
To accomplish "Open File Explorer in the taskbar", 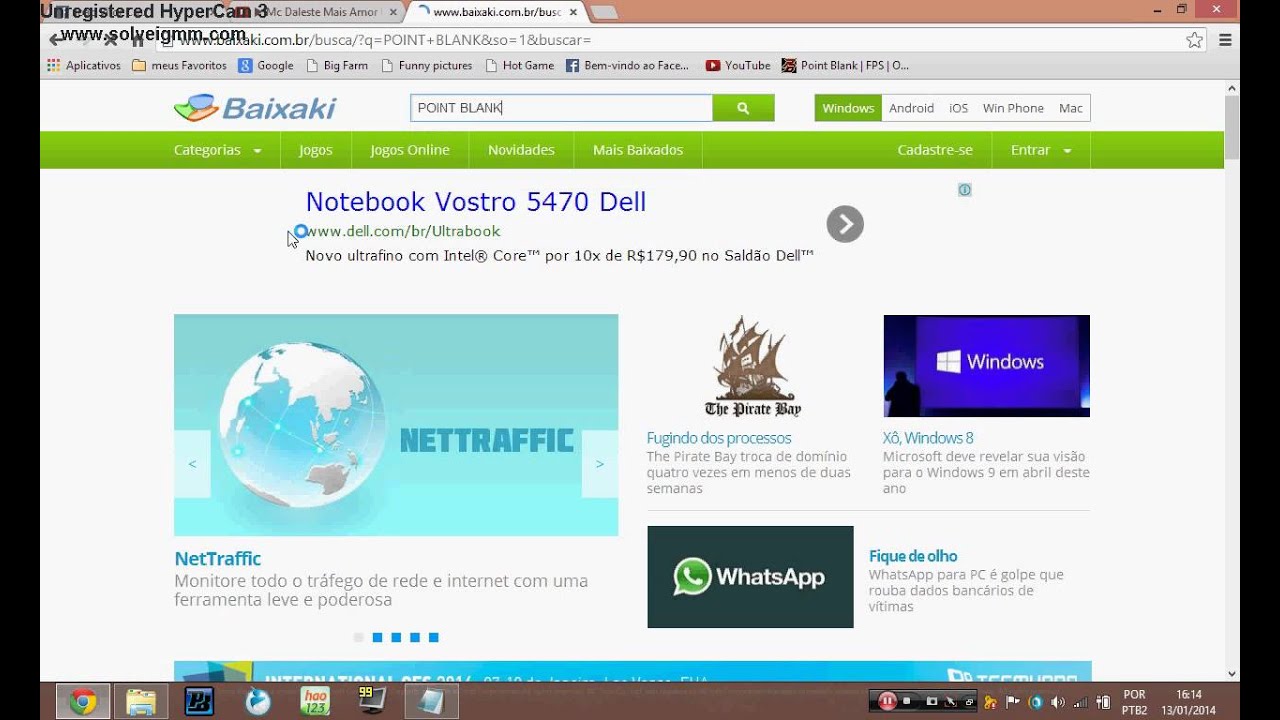I will [x=141, y=702].
